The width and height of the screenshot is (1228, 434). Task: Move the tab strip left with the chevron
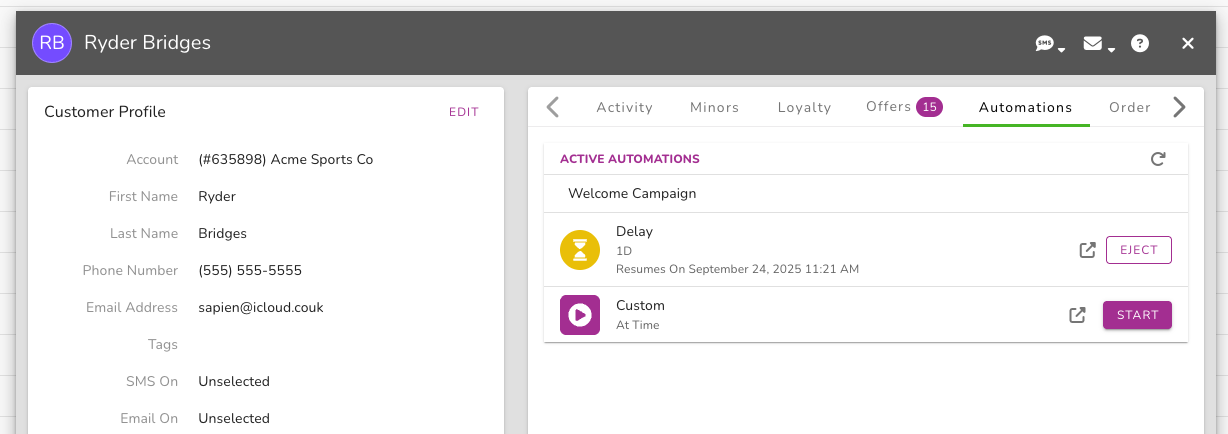(553, 107)
